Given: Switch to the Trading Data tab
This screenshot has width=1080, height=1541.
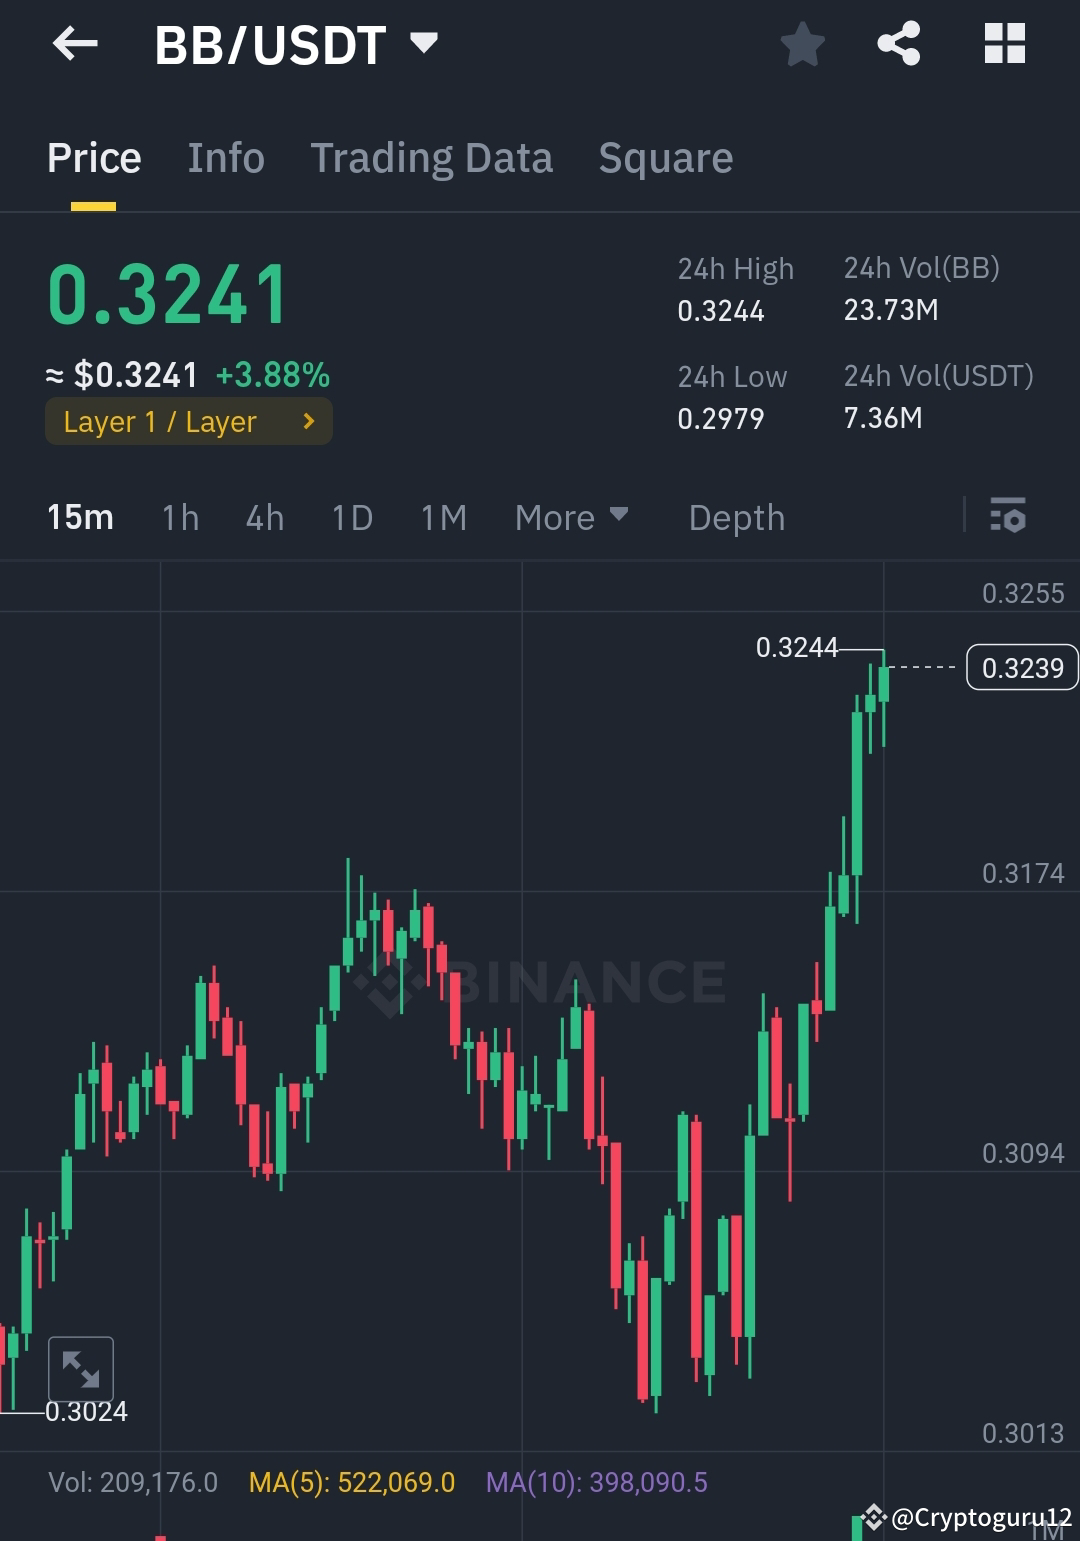Looking at the screenshot, I should [x=432, y=157].
